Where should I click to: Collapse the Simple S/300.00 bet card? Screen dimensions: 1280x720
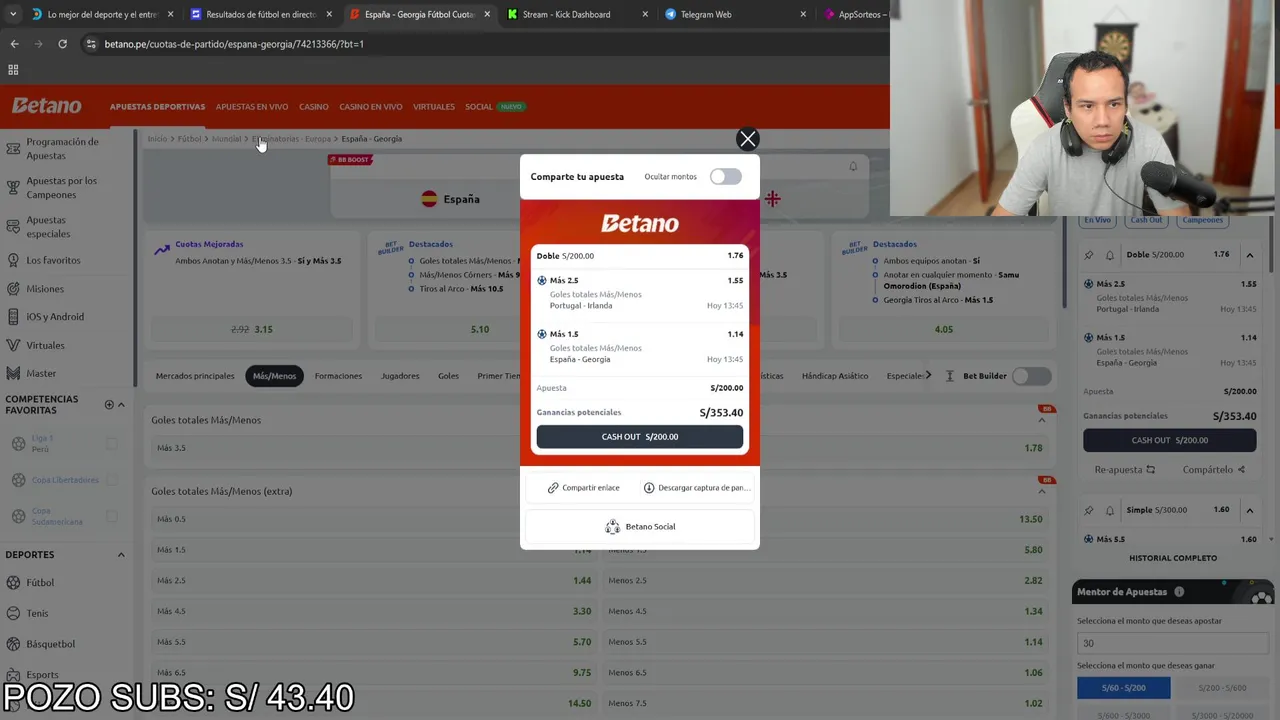pos(1249,511)
